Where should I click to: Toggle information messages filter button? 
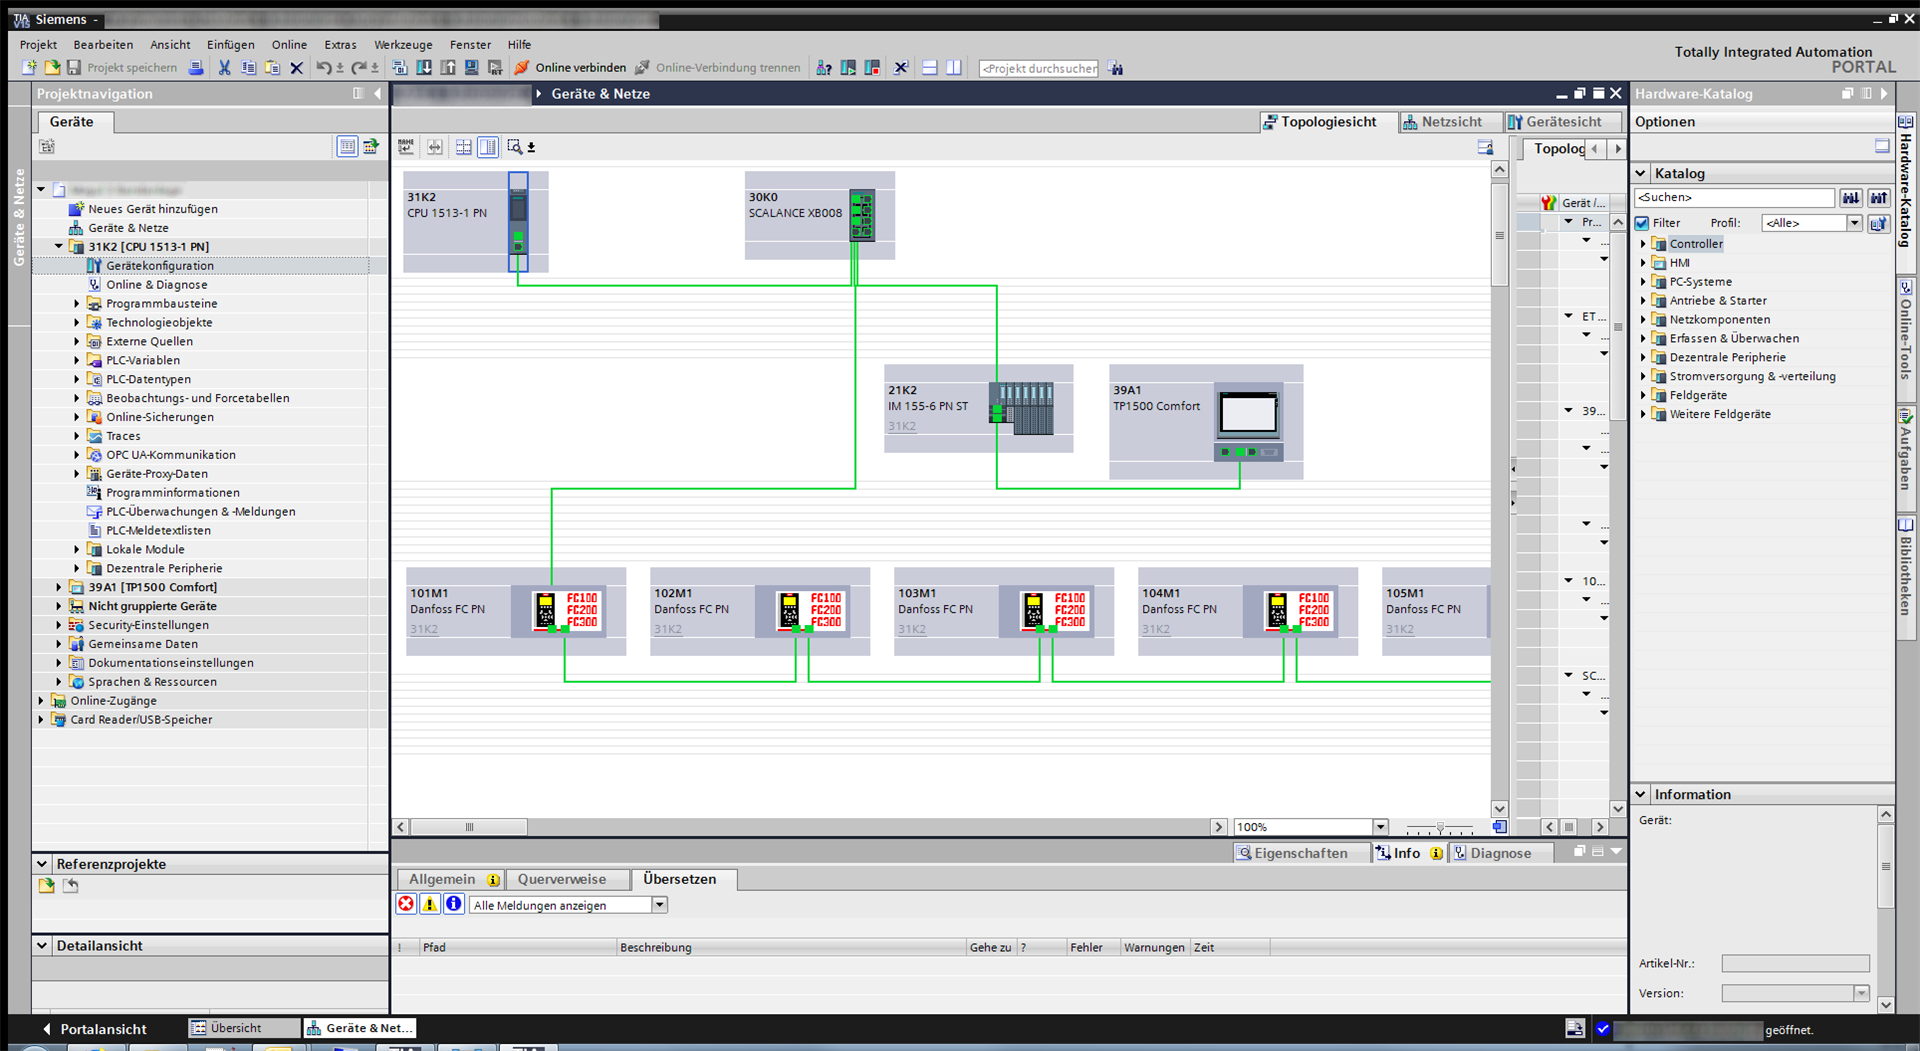tap(454, 904)
